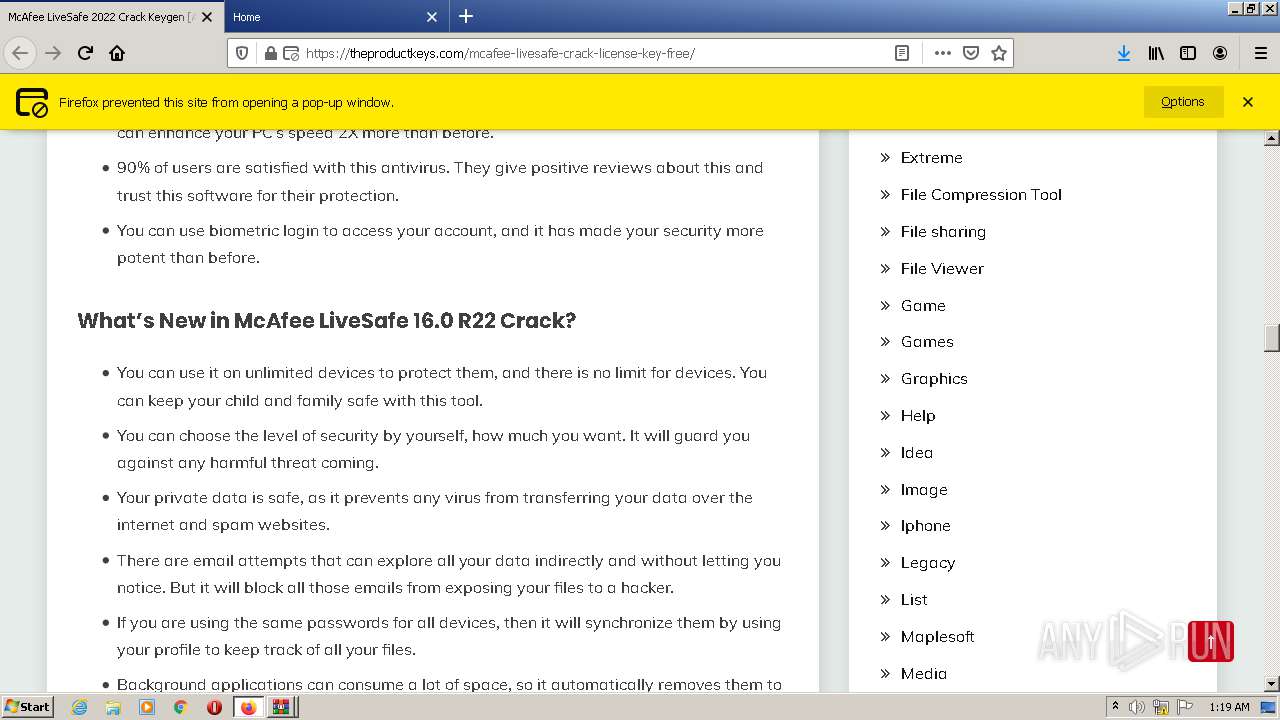Click the taskbar clock 1:19 AM
The height and width of the screenshot is (720, 1280).
1229,707
